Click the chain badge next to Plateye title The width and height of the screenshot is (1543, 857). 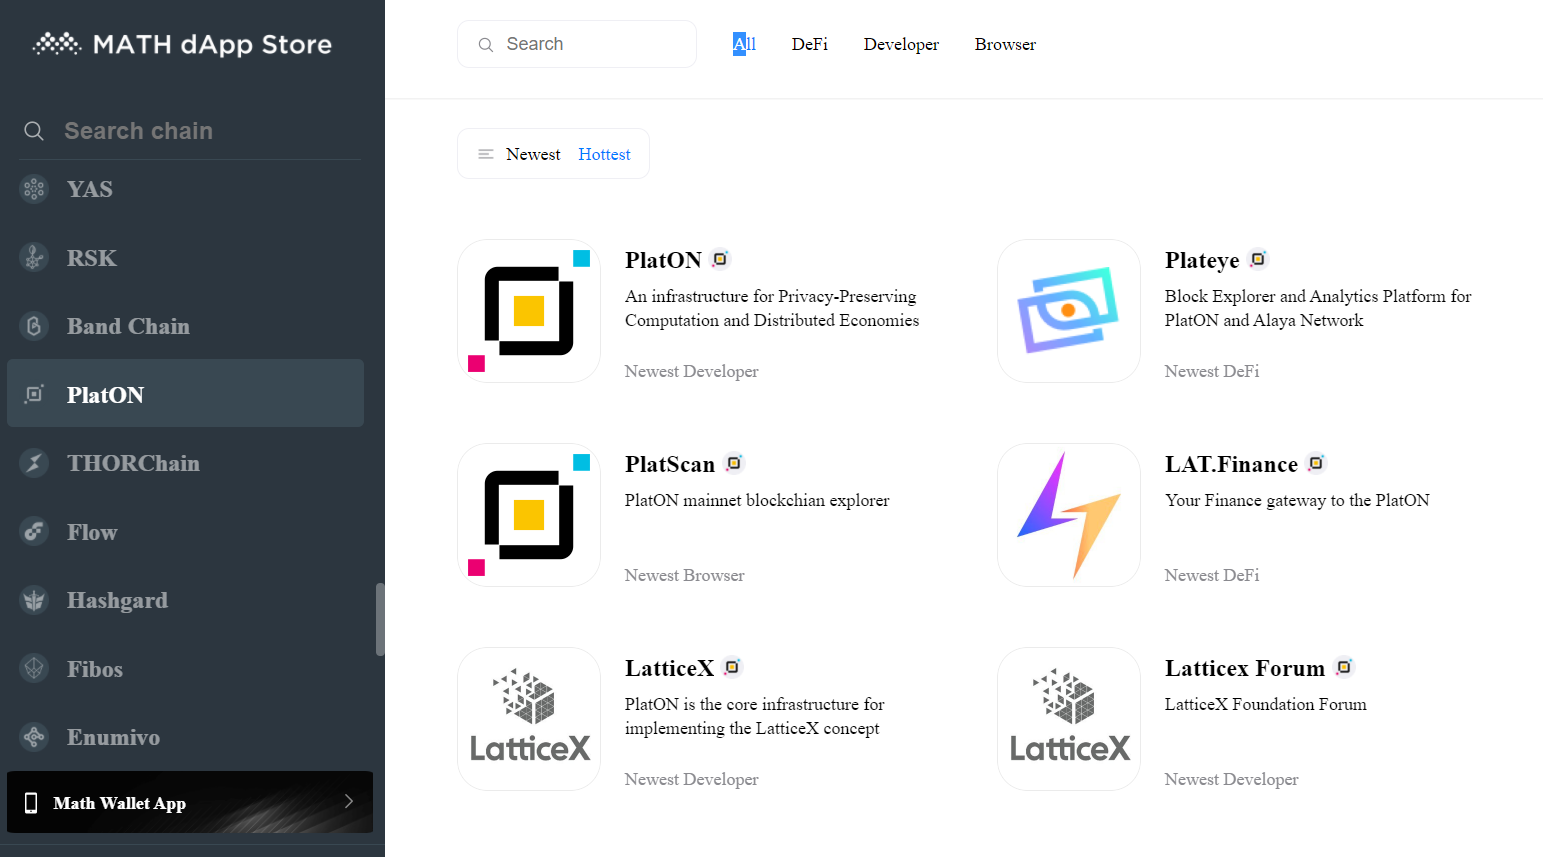(1258, 259)
